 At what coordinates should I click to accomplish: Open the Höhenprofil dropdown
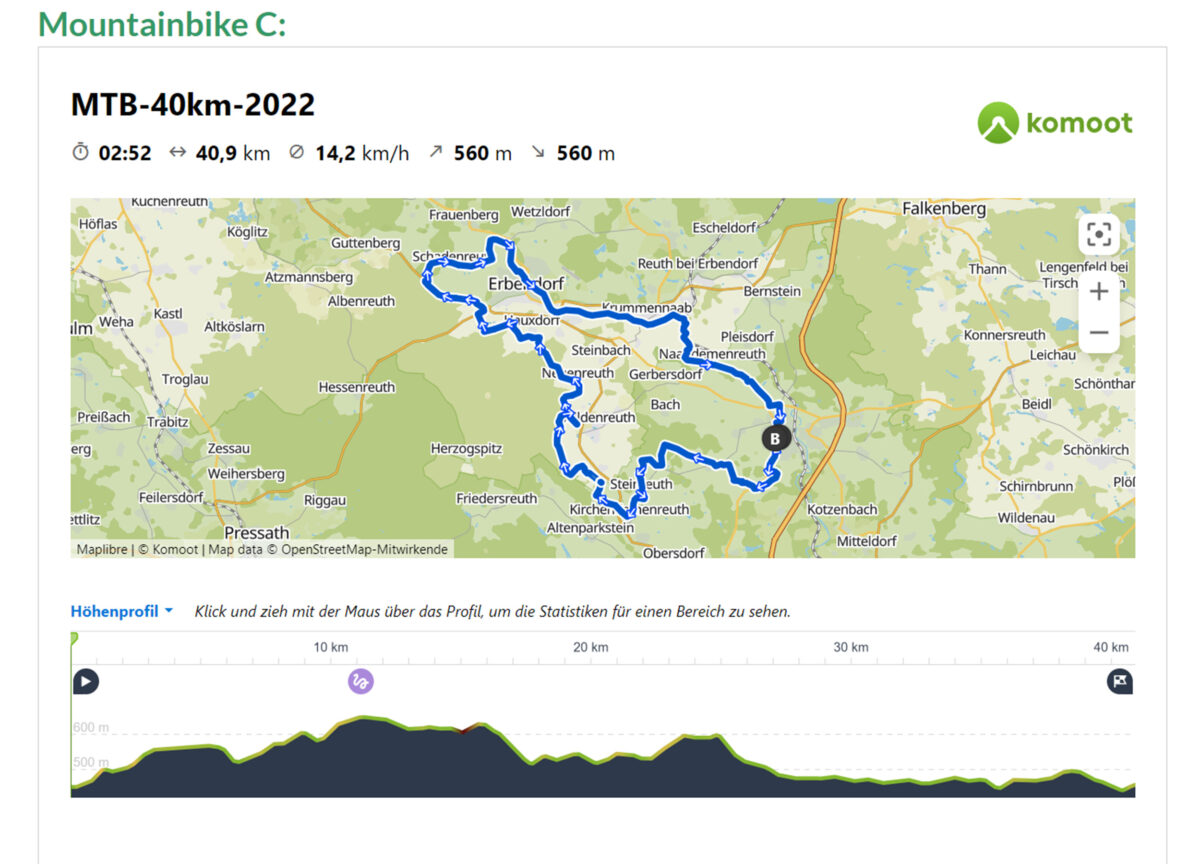[x=121, y=611]
